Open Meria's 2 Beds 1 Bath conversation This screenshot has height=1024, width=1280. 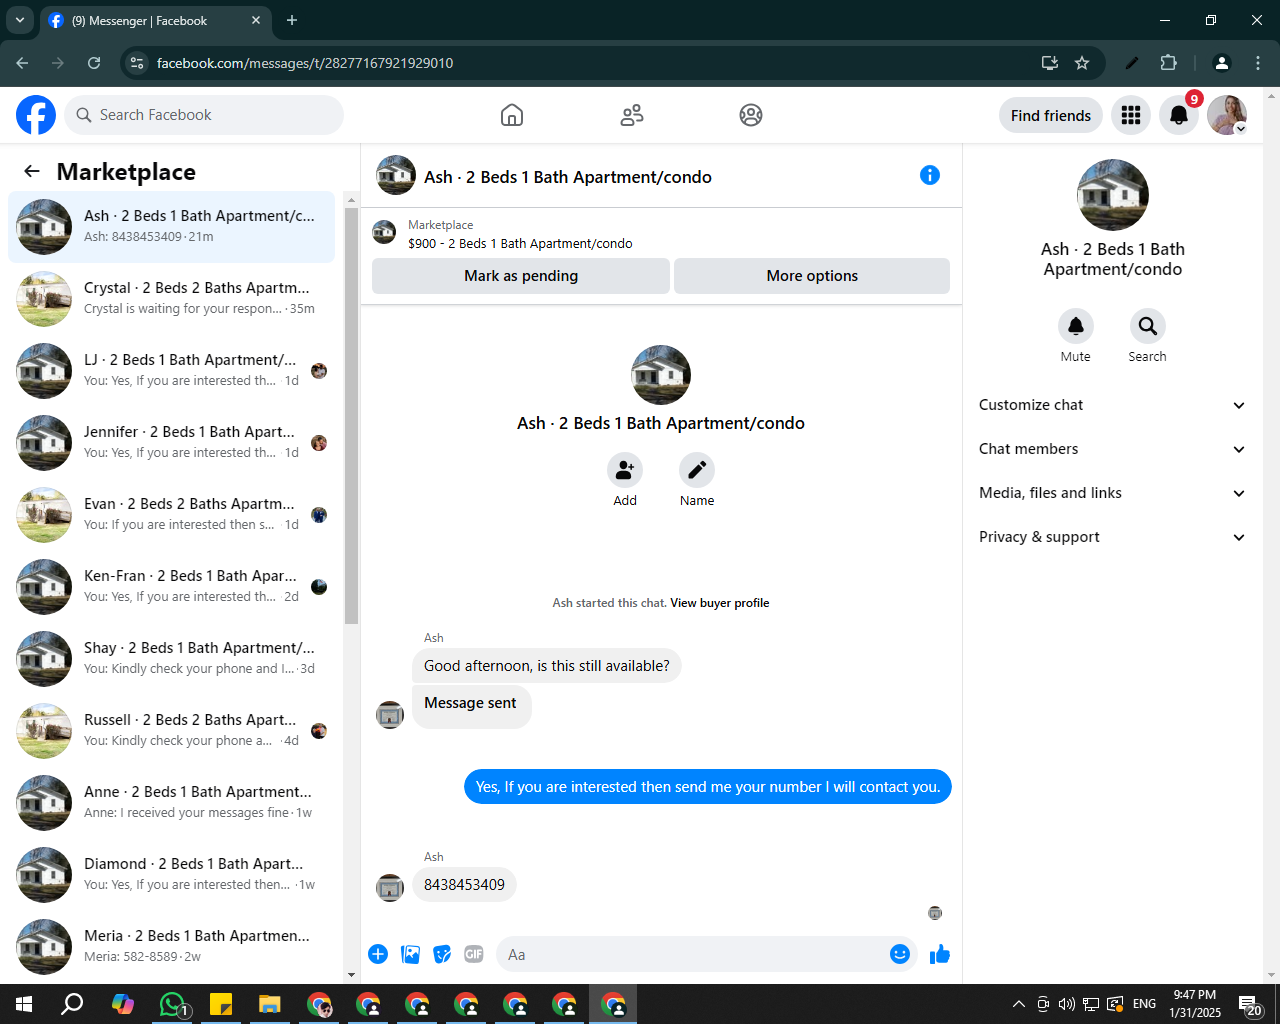(x=171, y=947)
